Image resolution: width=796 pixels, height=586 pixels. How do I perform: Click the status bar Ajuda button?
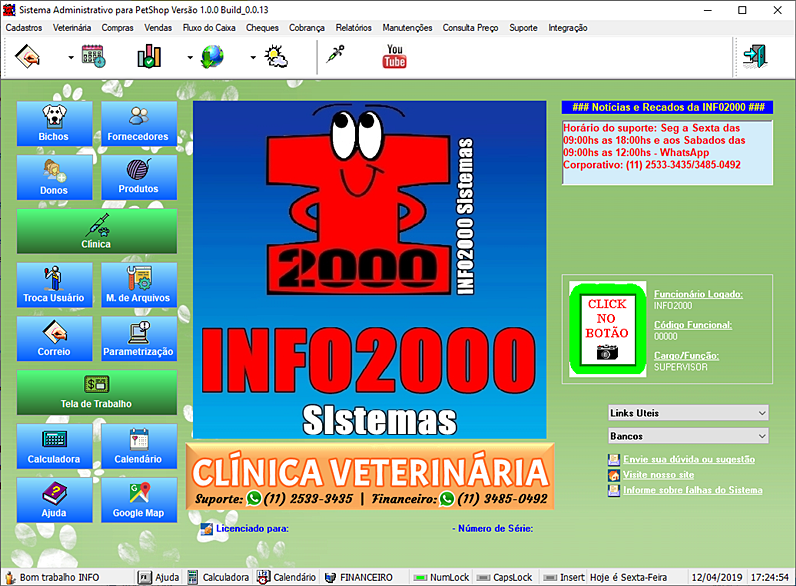(x=159, y=577)
